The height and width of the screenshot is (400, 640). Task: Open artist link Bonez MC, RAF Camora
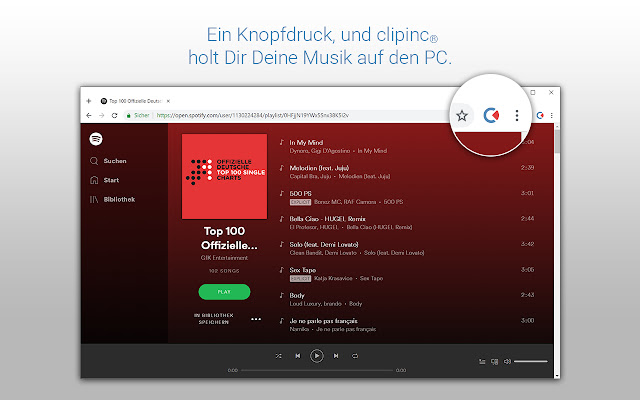click(345, 202)
